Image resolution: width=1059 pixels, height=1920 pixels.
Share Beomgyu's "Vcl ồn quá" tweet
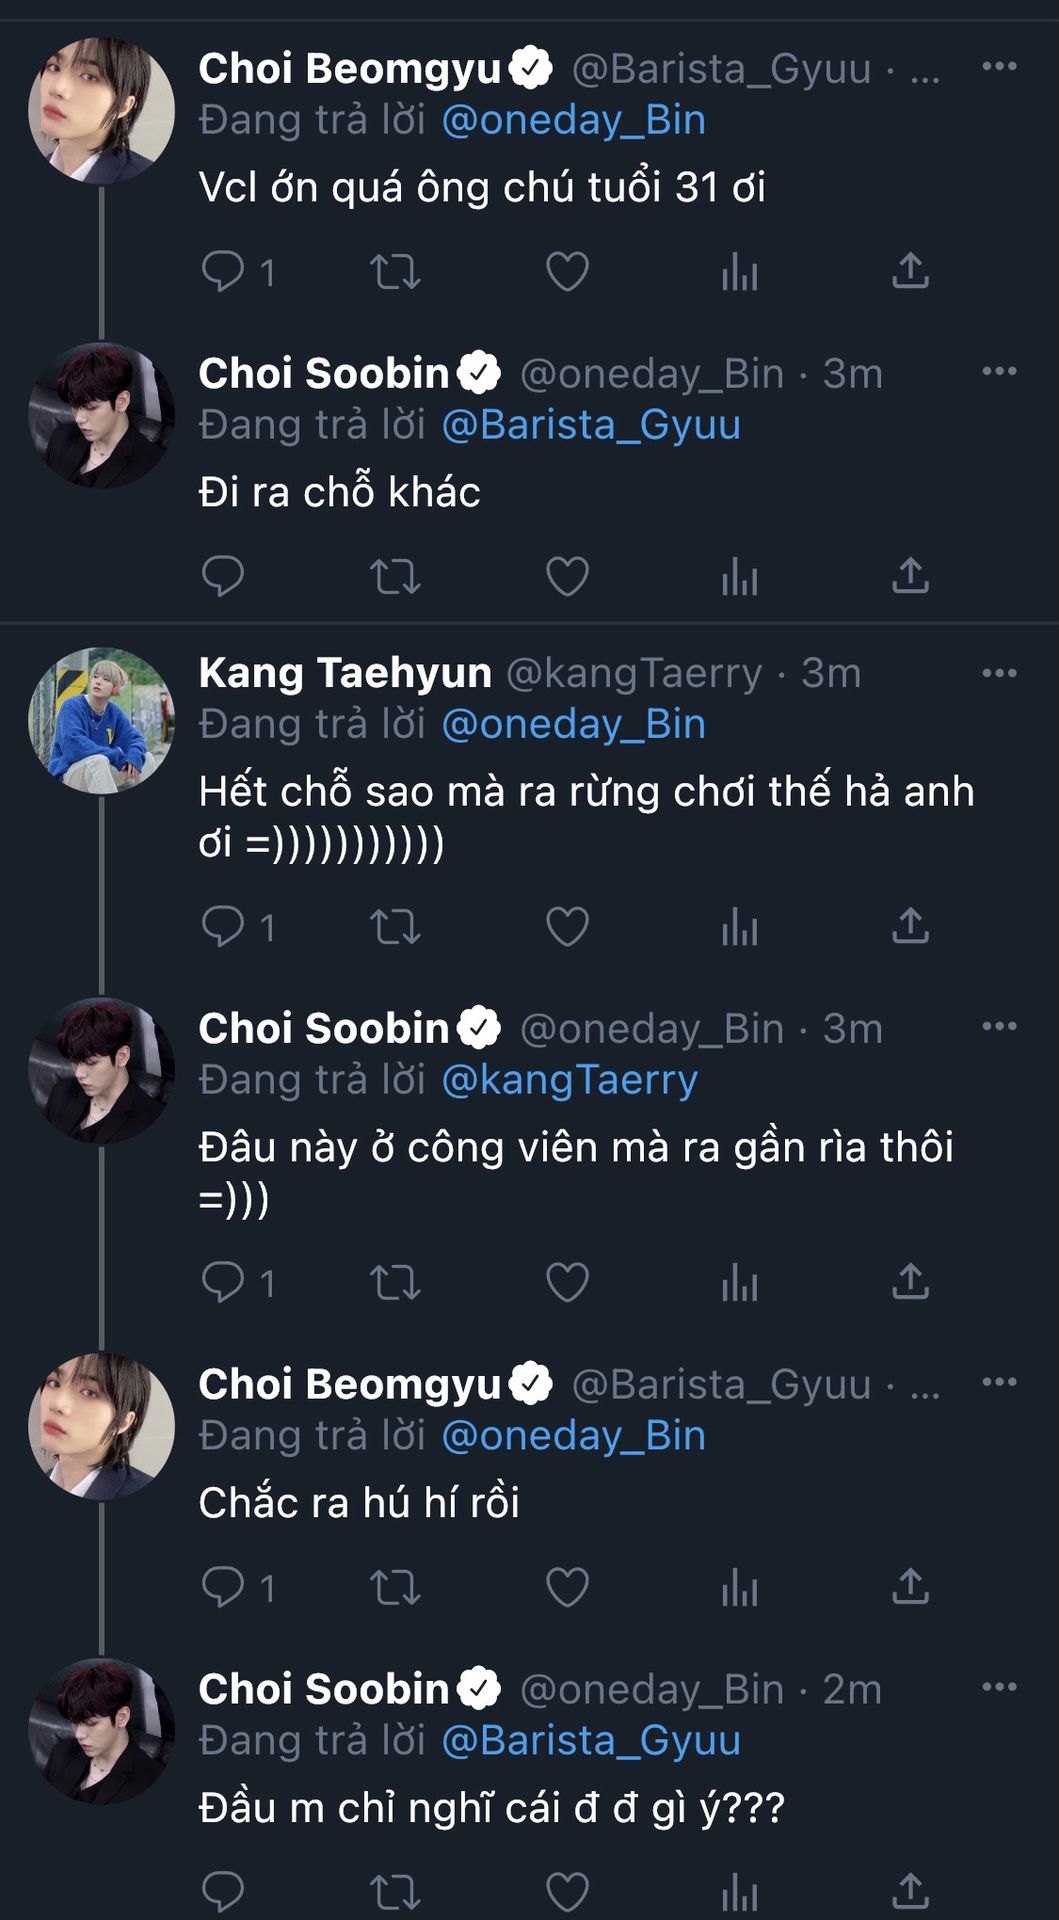[910, 271]
